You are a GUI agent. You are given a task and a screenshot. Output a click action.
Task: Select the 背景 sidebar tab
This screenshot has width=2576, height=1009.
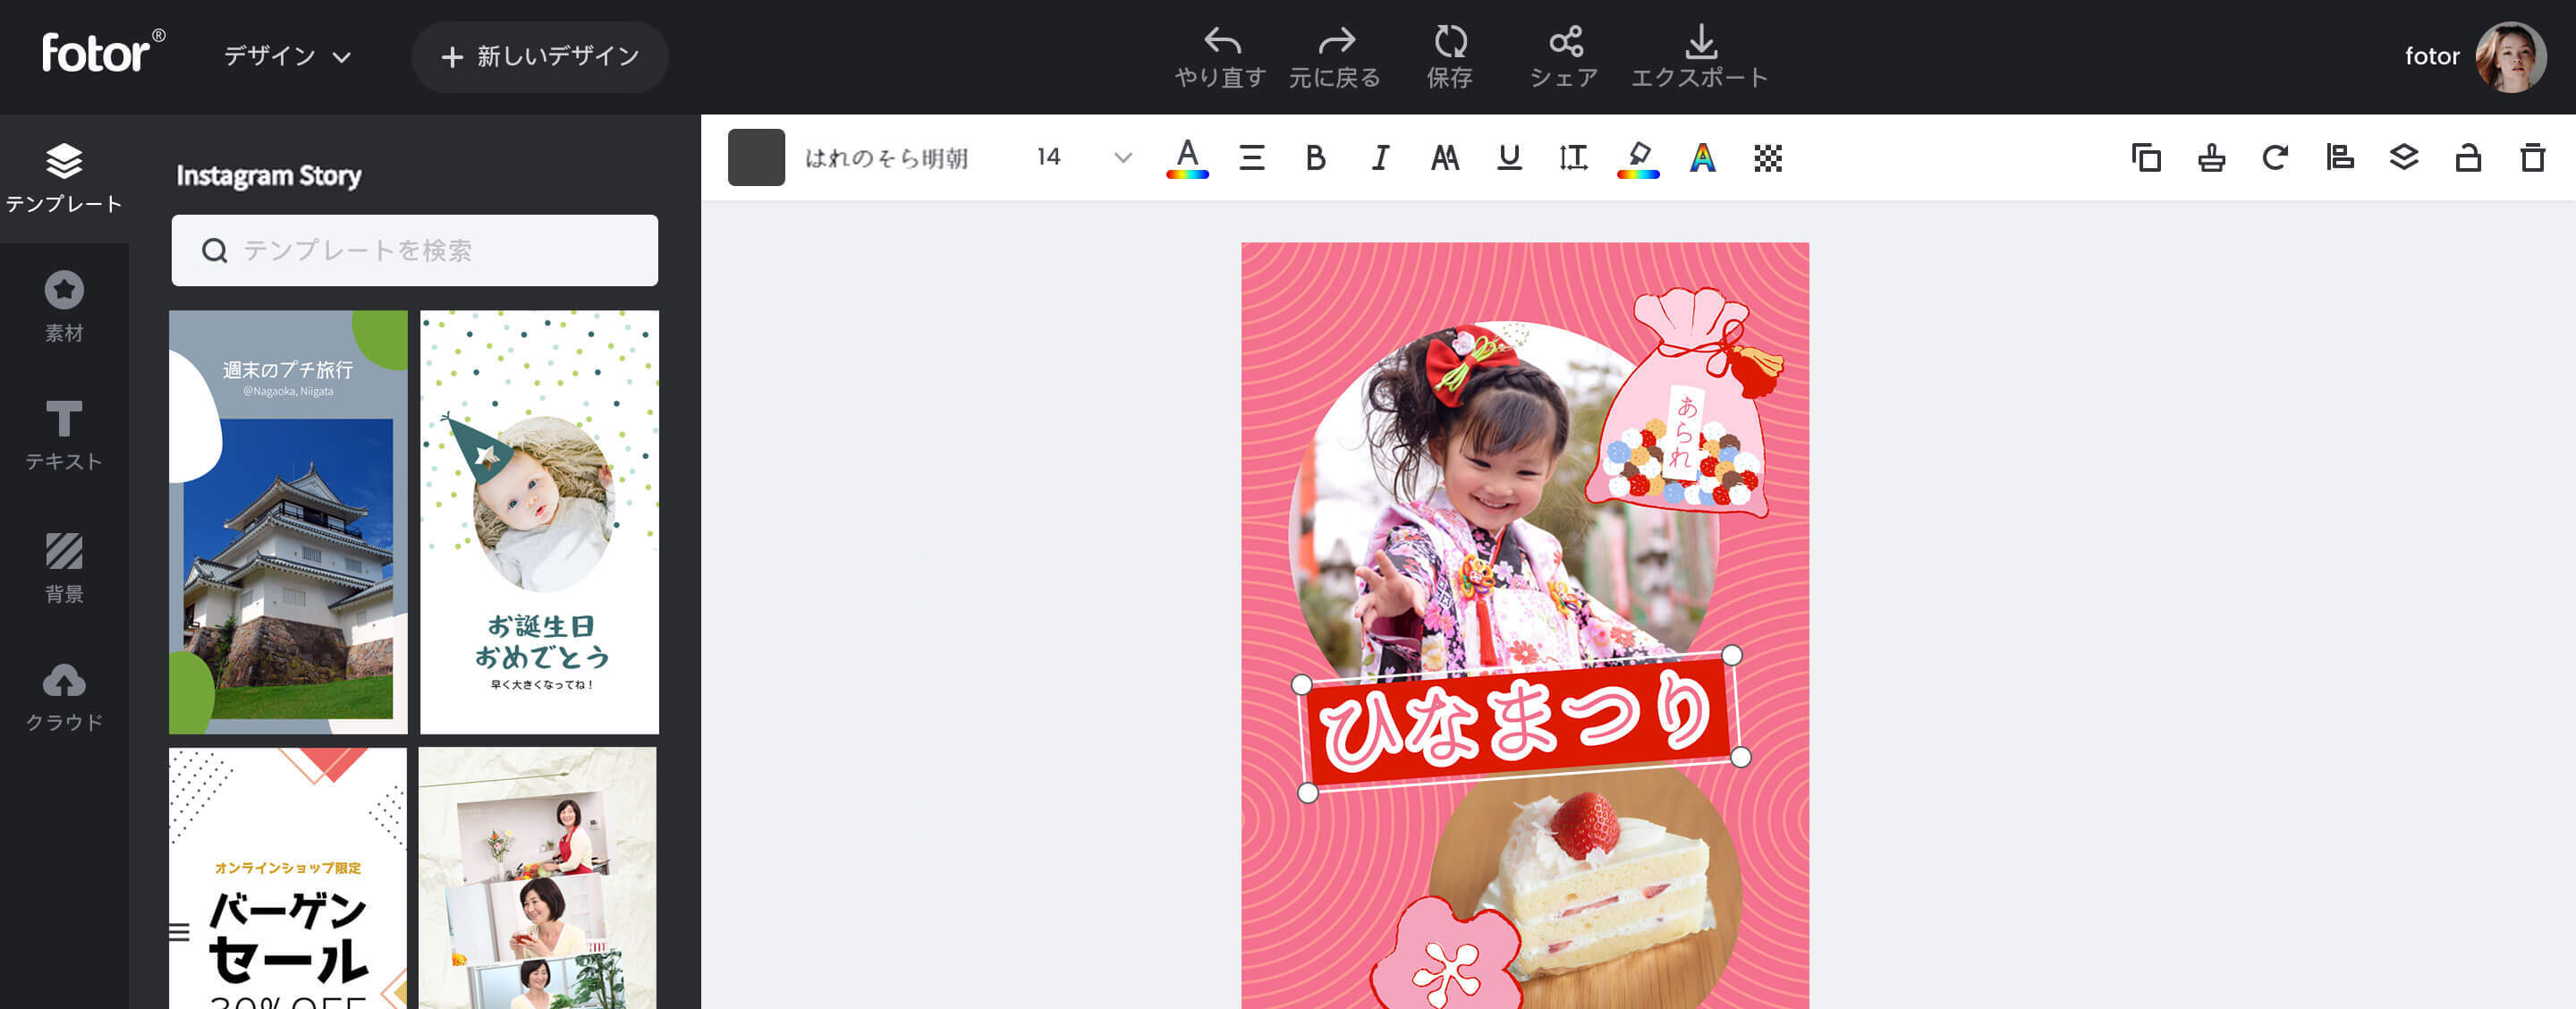(x=64, y=567)
